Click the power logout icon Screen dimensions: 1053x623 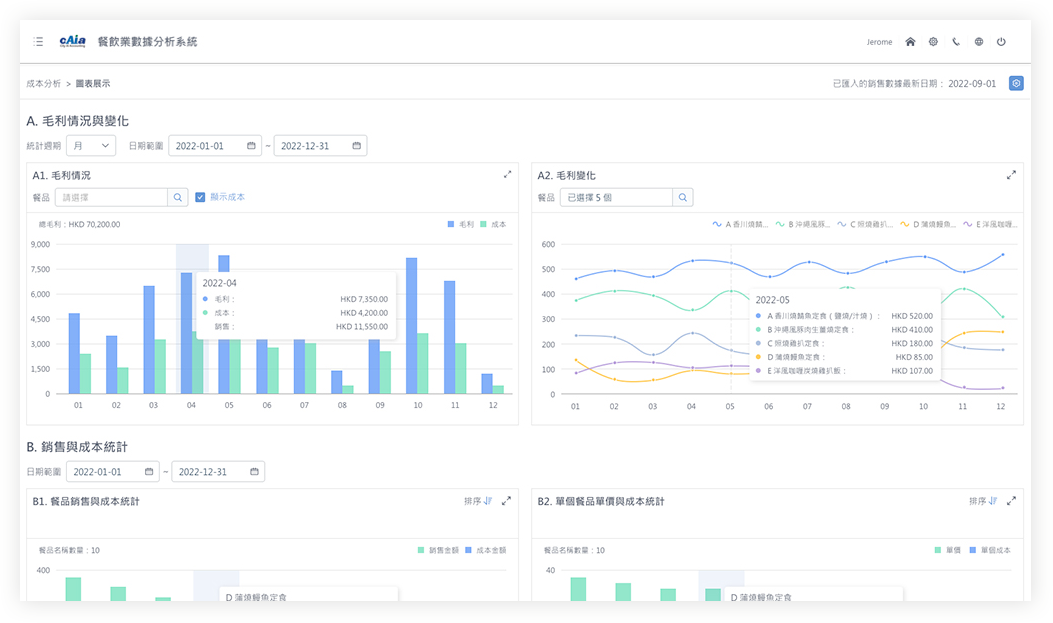coord(1001,42)
